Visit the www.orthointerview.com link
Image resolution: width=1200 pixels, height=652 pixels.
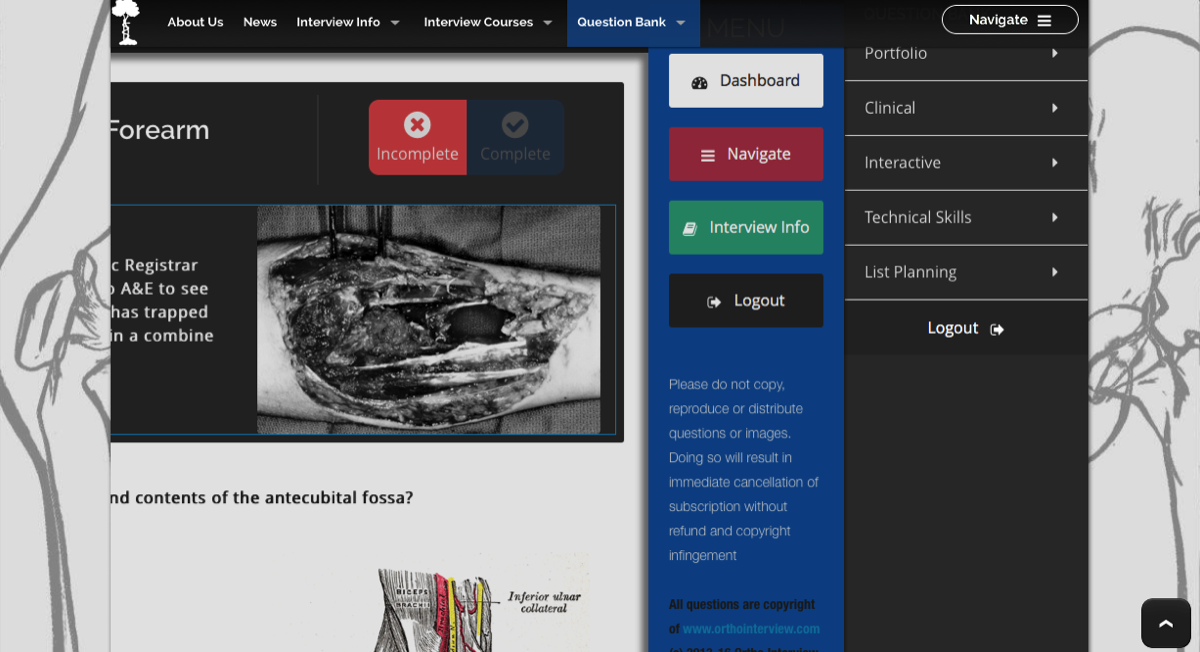pos(751,629)
